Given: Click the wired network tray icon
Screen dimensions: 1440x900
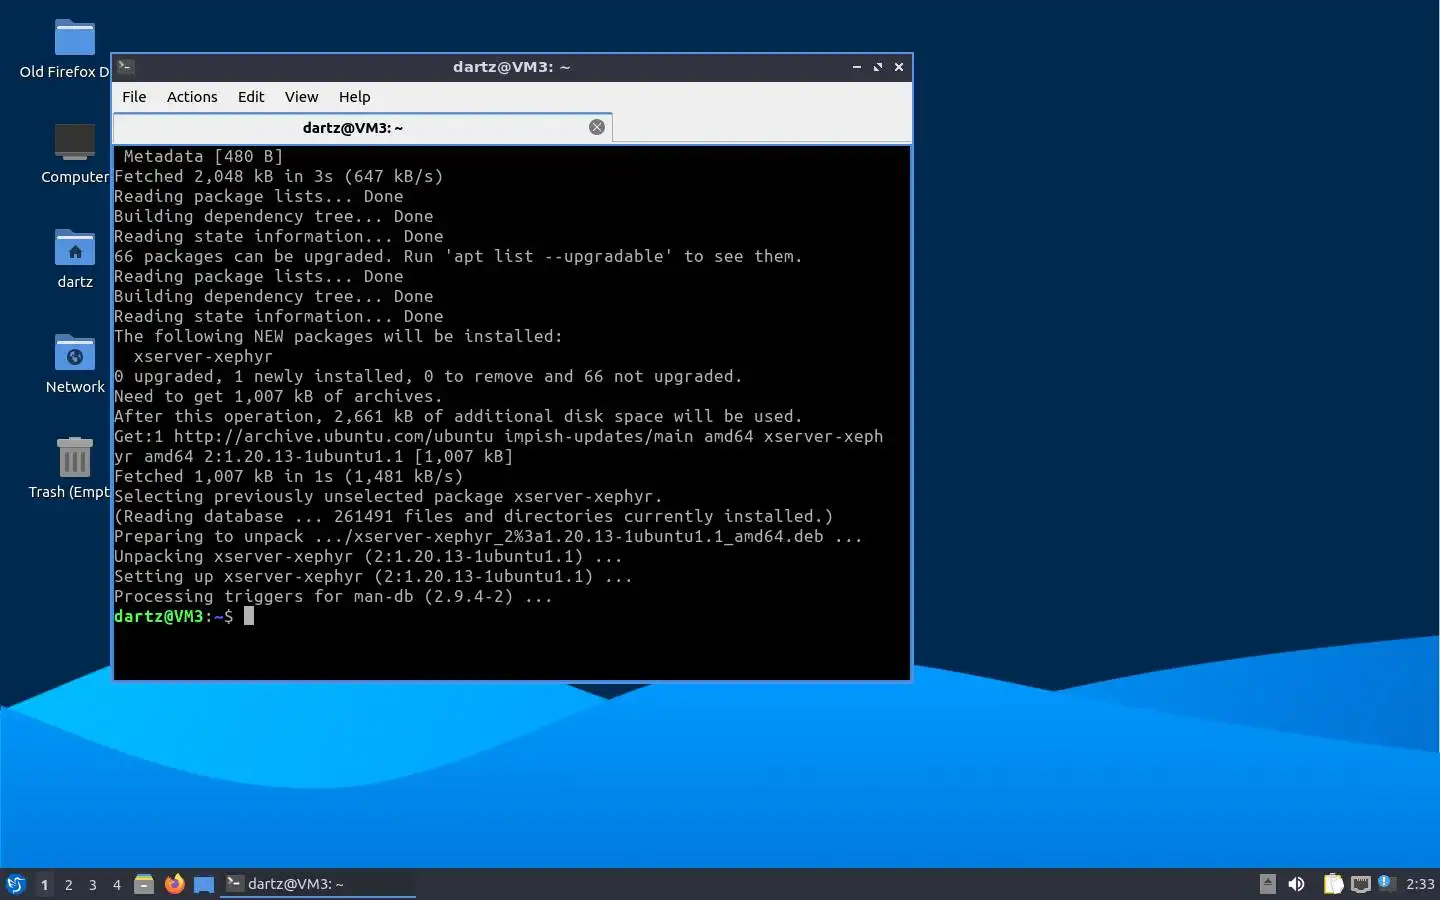Looking at the screenshot, I should [x=1360, y=884].
